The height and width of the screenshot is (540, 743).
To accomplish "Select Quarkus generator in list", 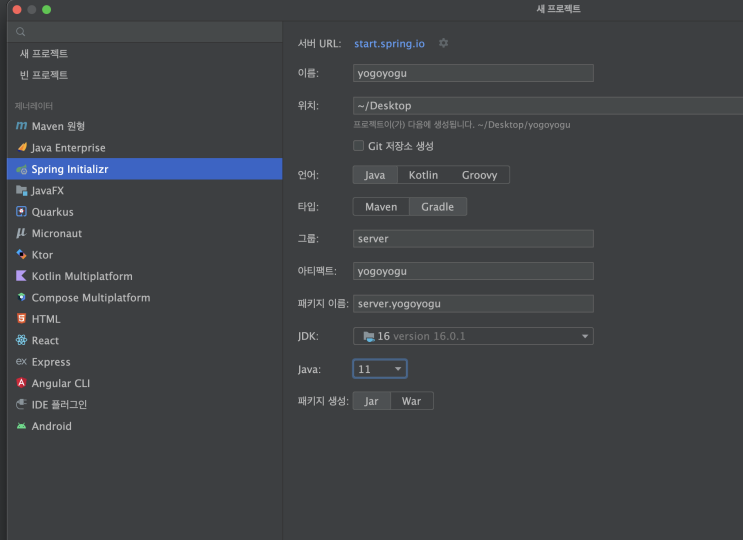I will pyautogui.click(x=145, y=212).
